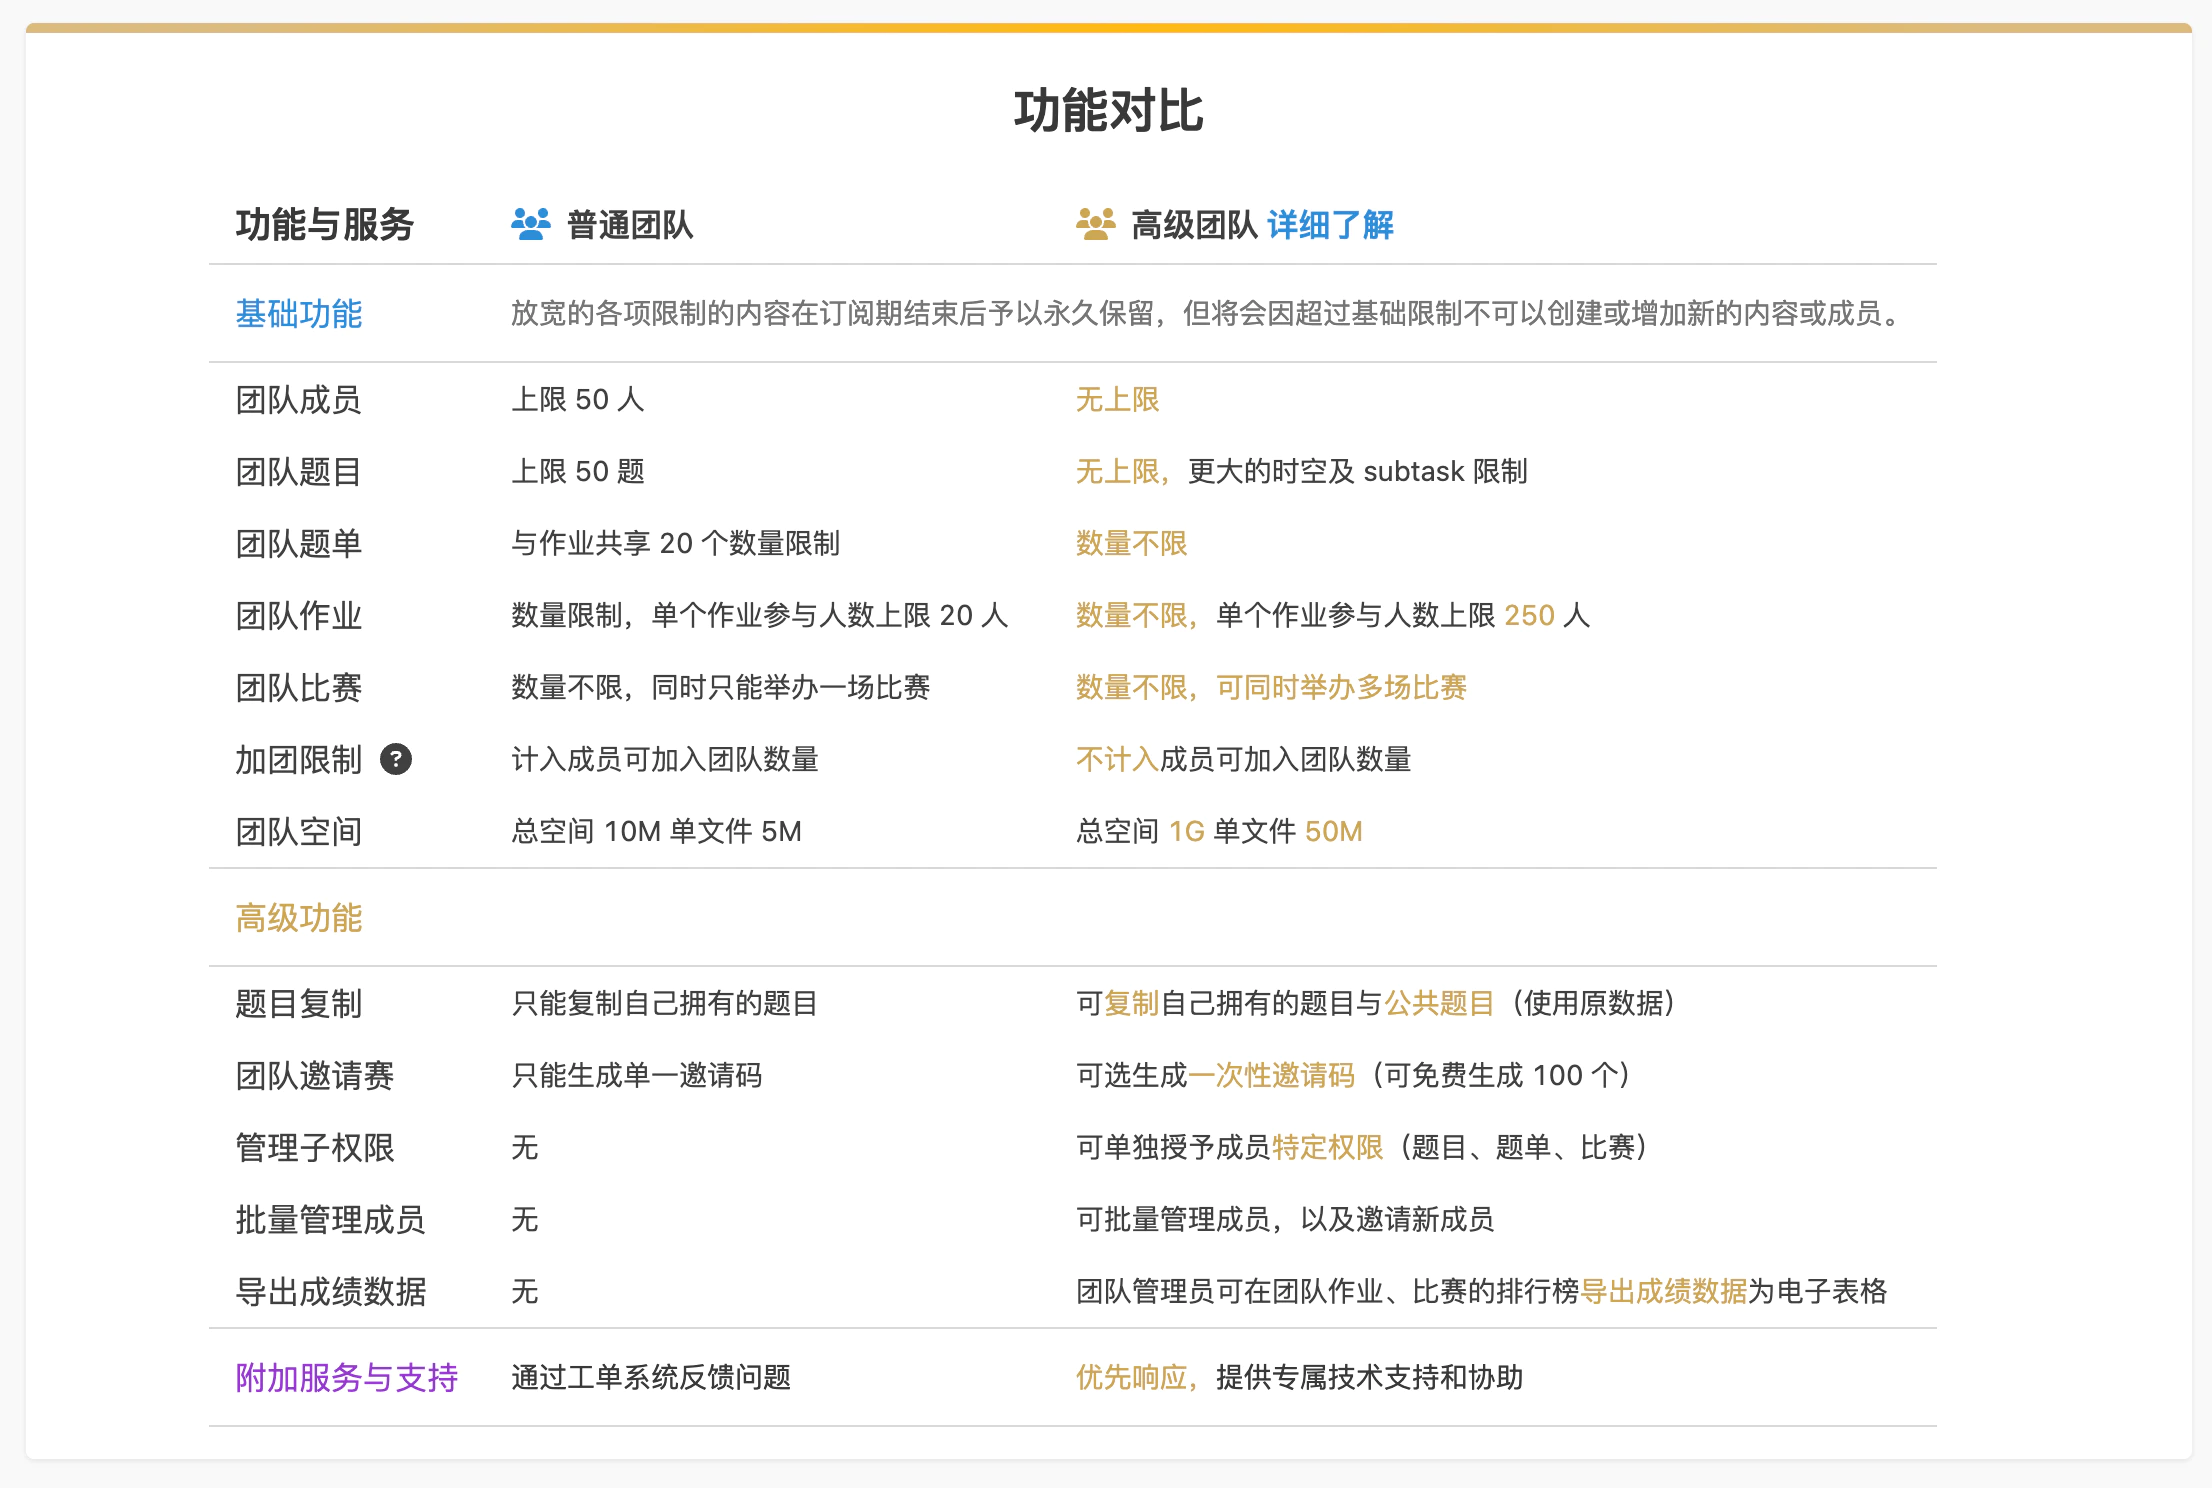Click 公共题目 in the 题目复制 row
The image size is (2212, 1488).
click(1438, 1004)
